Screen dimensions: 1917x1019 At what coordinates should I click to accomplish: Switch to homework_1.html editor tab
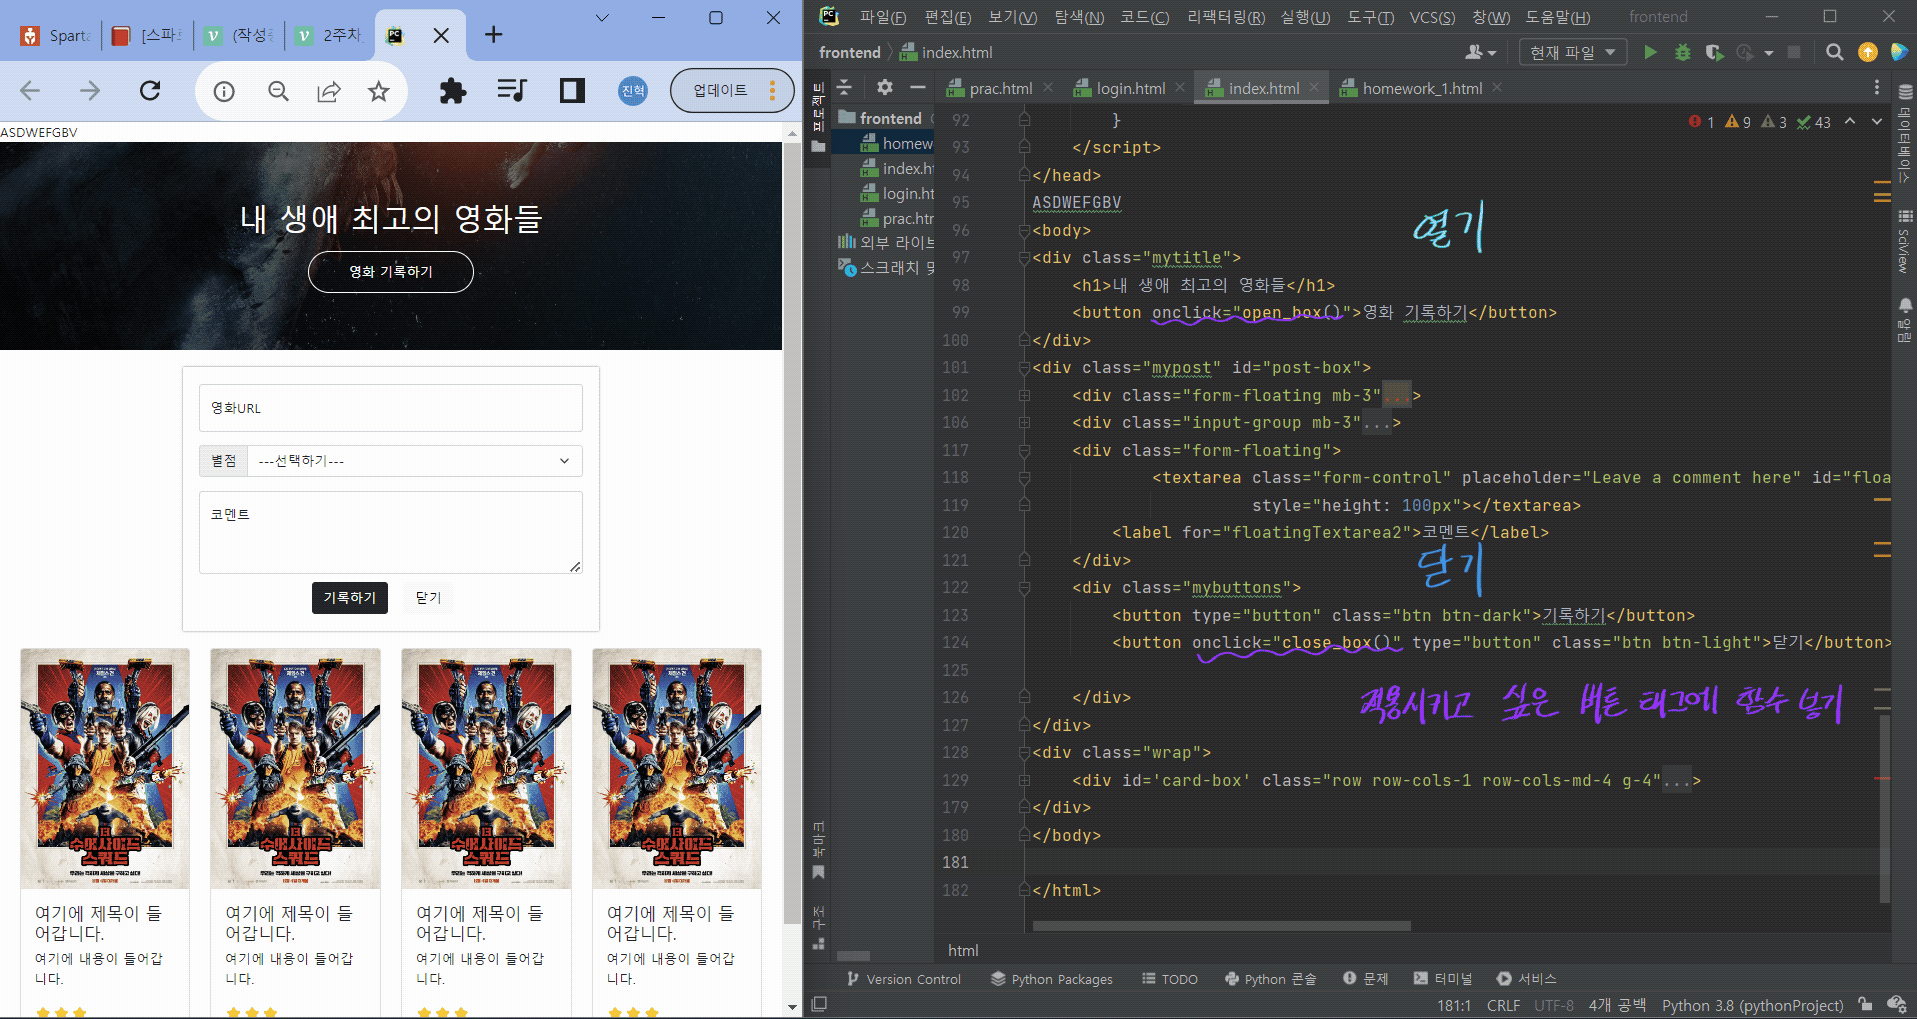click(x=1421, y=88)
